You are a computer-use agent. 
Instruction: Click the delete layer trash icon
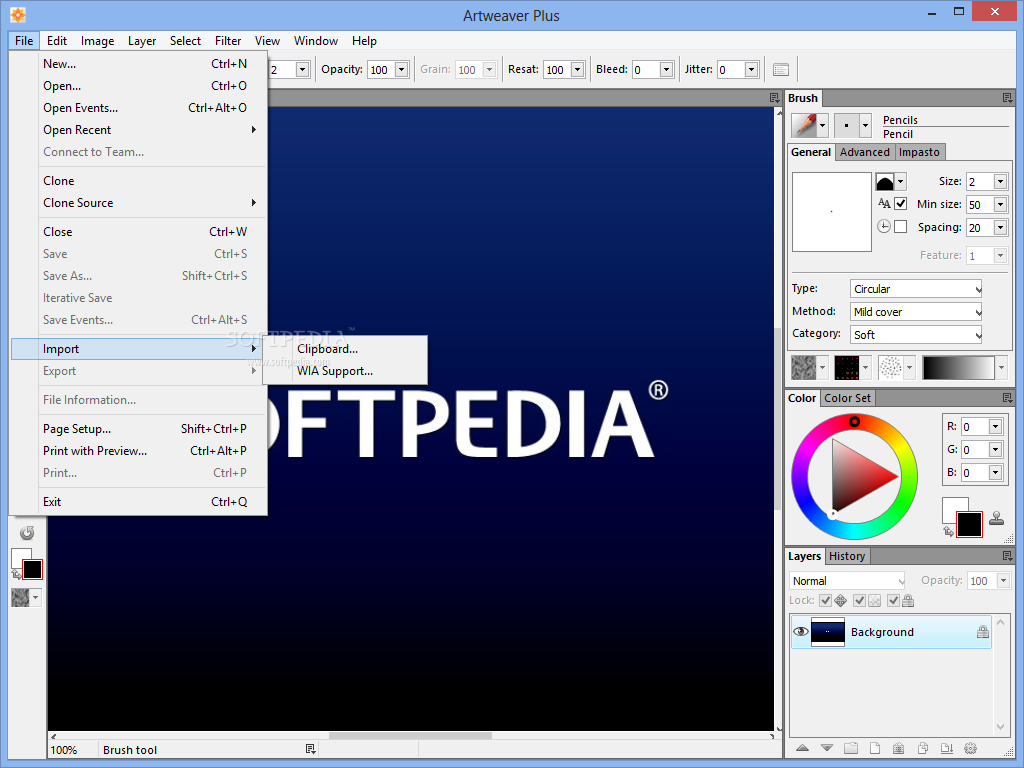(899, 748)
